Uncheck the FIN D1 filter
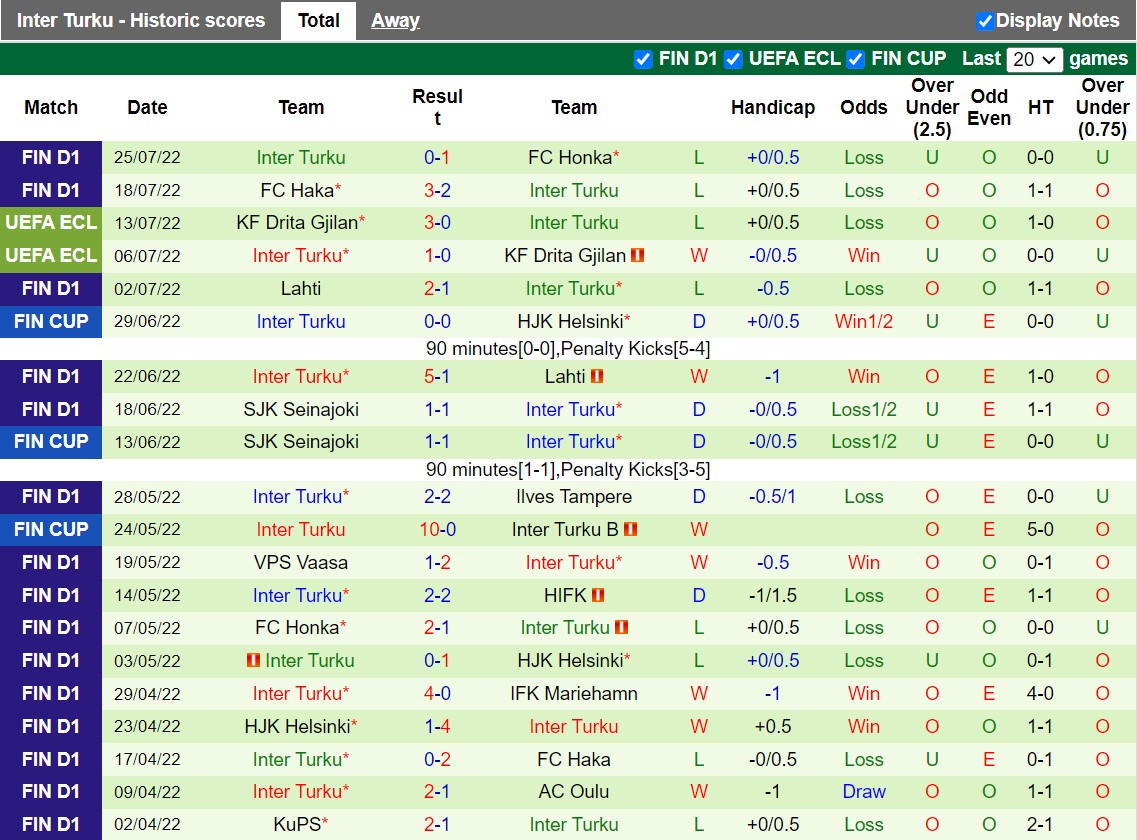The width and height of the screenshot is (1137, 840). coord(643,59)
